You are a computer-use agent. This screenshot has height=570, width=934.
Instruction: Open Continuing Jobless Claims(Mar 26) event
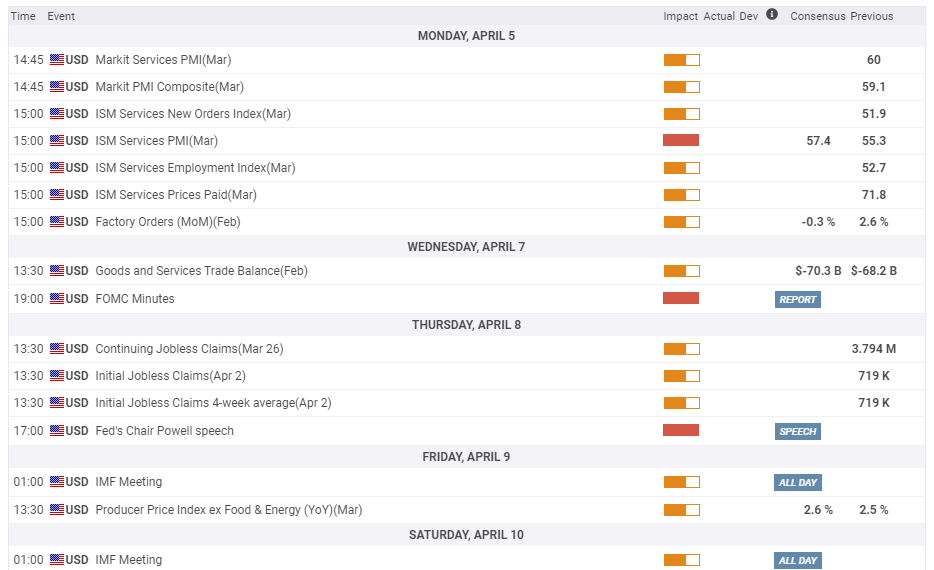coord(188,349)
